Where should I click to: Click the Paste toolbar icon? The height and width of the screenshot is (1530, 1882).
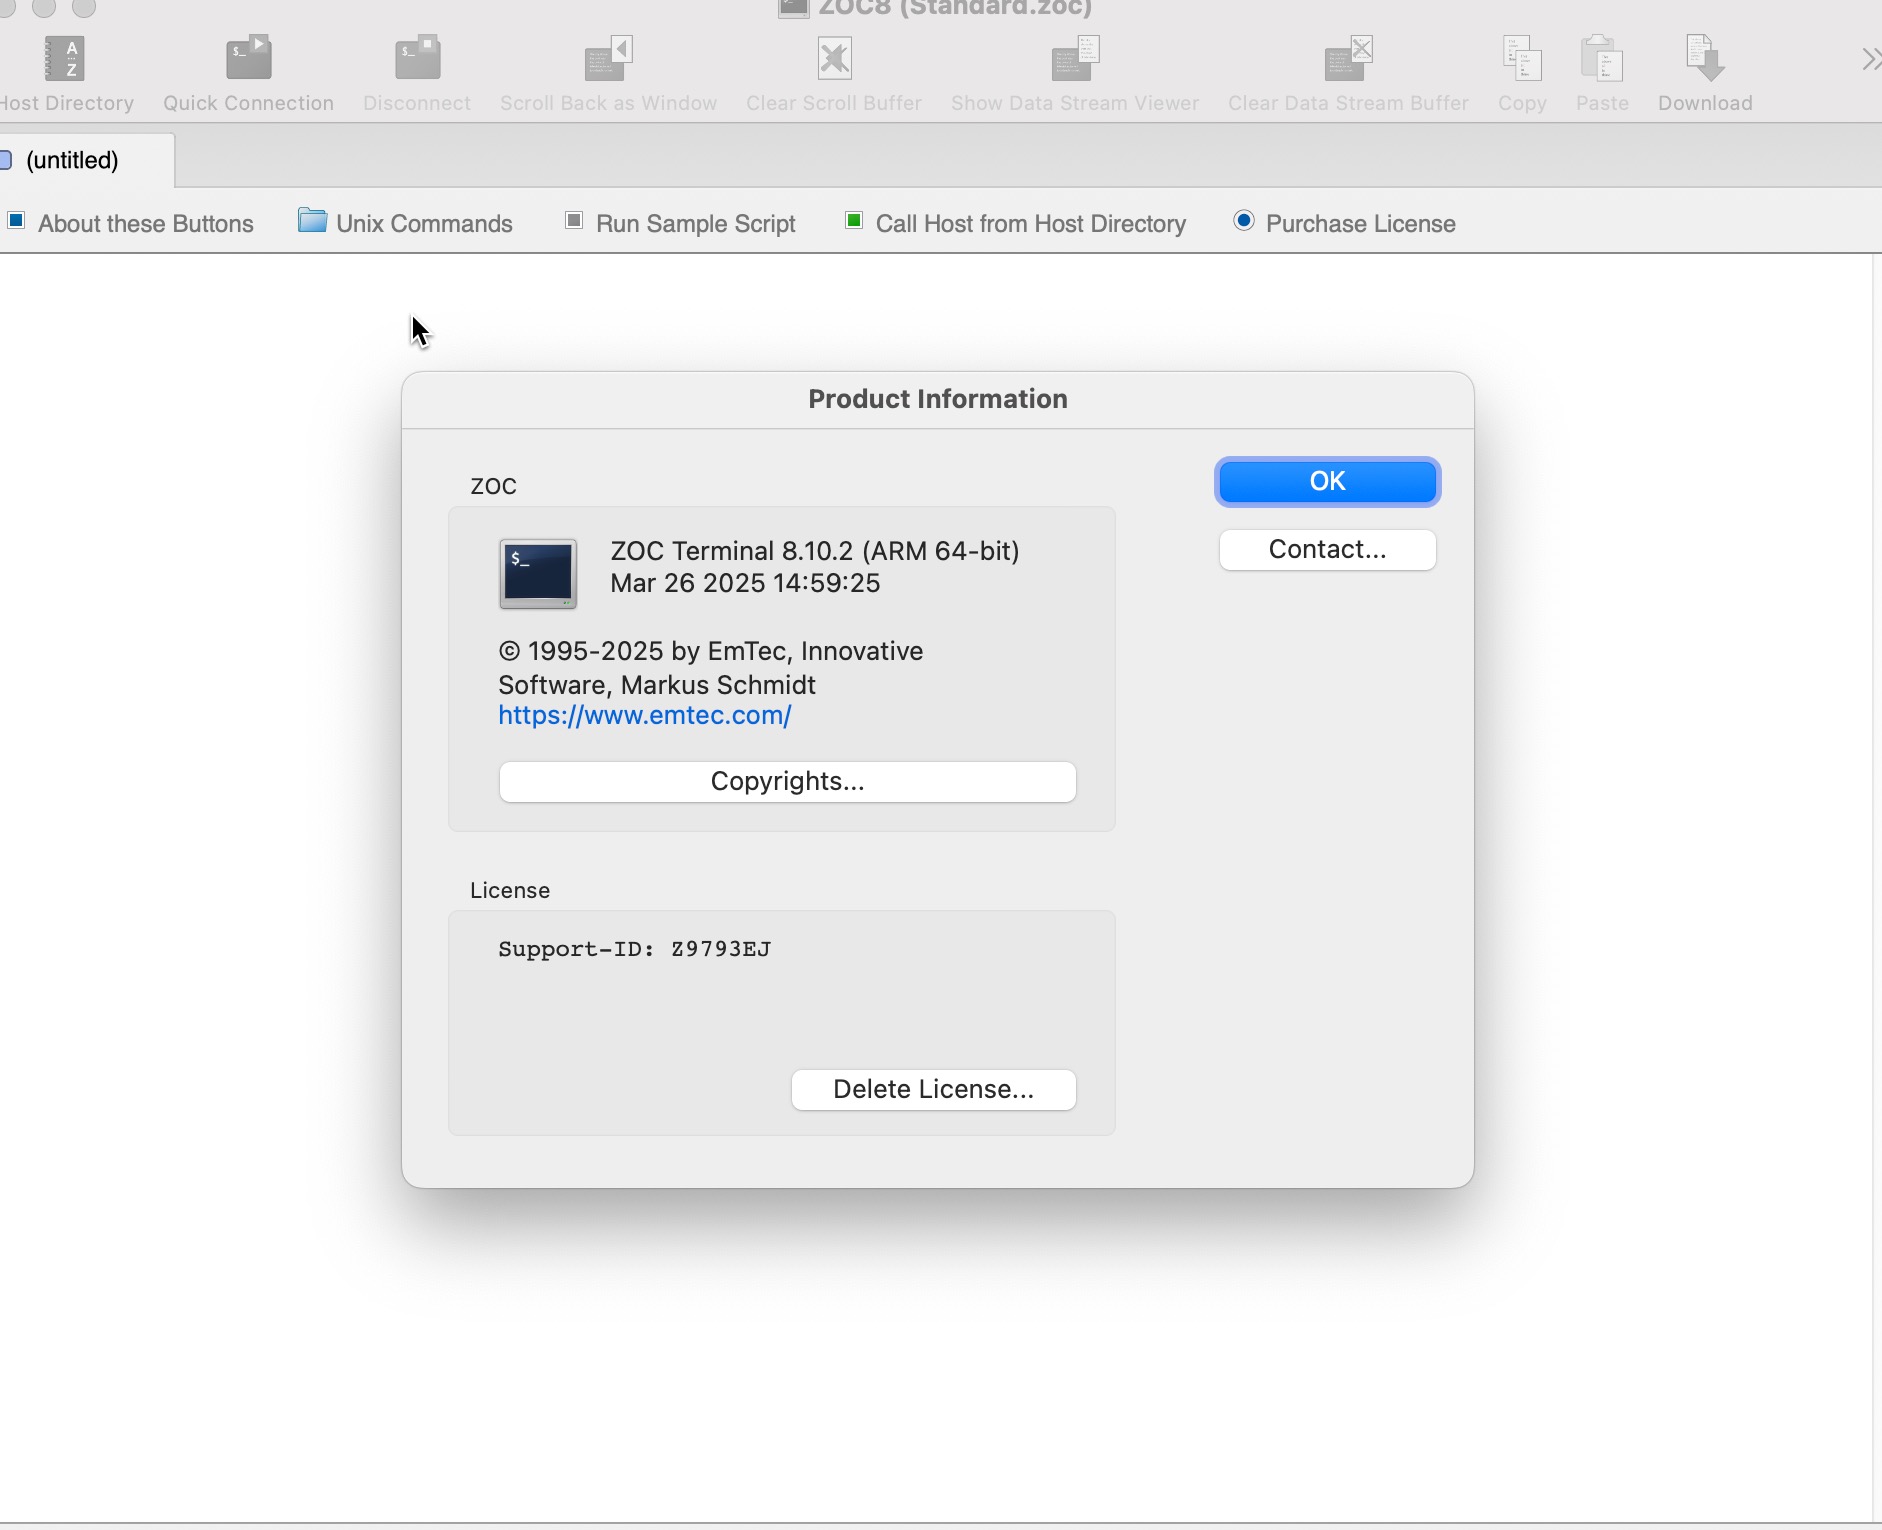(x=1602, y=59)
